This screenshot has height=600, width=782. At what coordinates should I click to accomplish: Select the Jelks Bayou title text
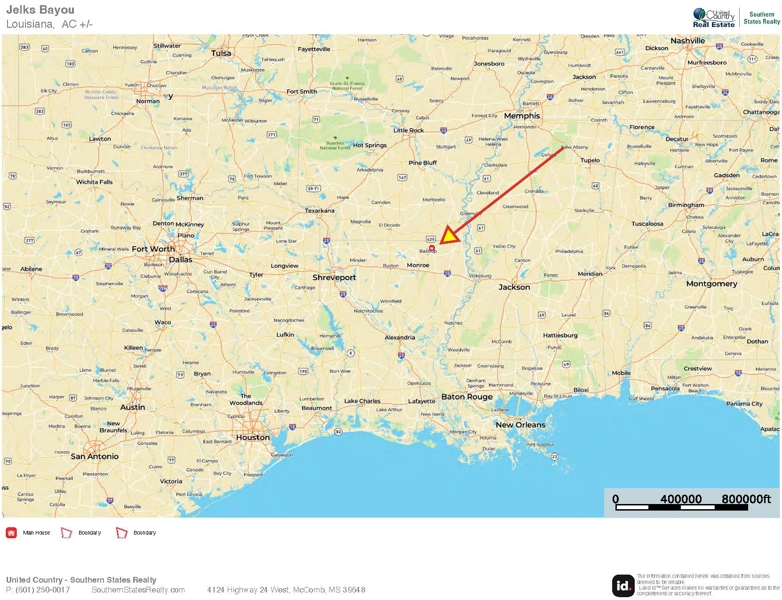pyautogui.click(x=40, y=10)
